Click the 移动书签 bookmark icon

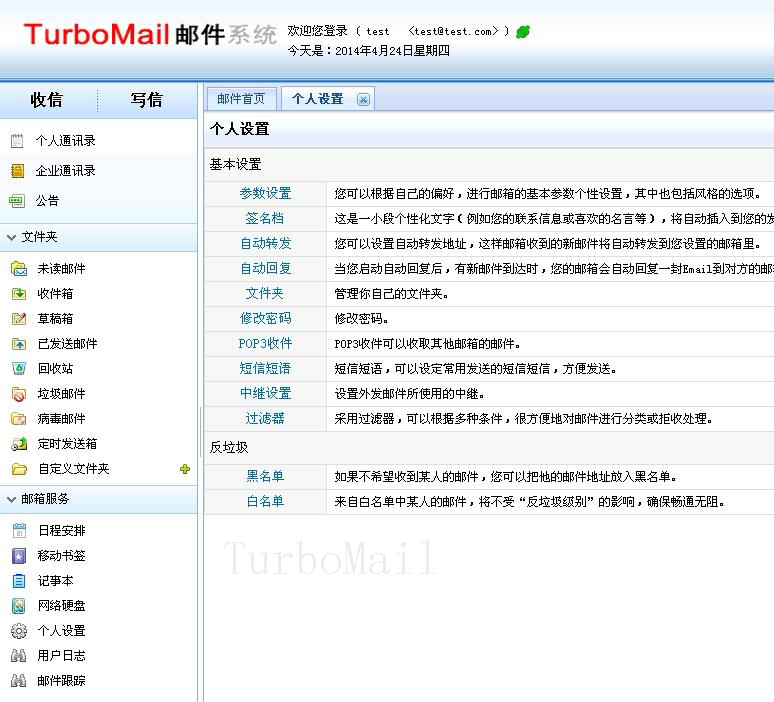pos(19,556)
